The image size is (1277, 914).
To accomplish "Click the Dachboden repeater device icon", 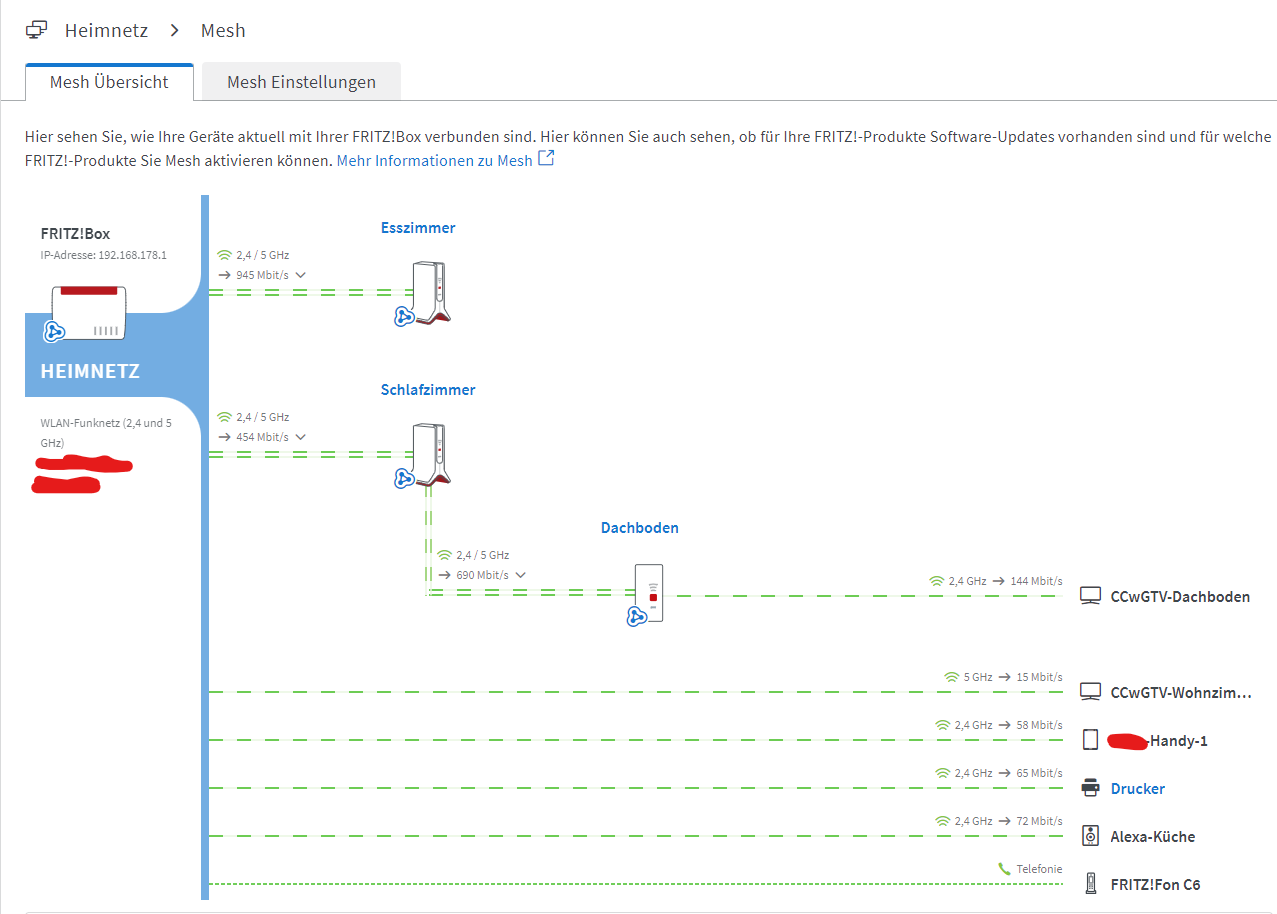I will (x=649, y=592).
